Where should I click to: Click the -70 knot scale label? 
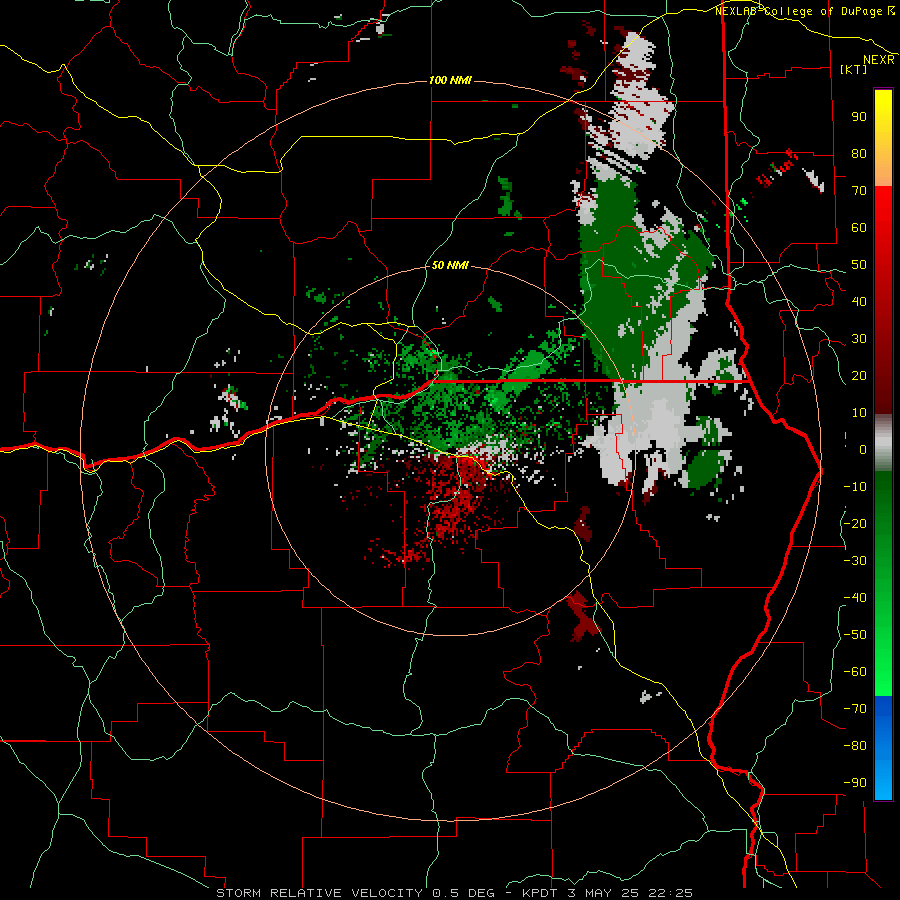pyautogui.click(x=855, y=709)
